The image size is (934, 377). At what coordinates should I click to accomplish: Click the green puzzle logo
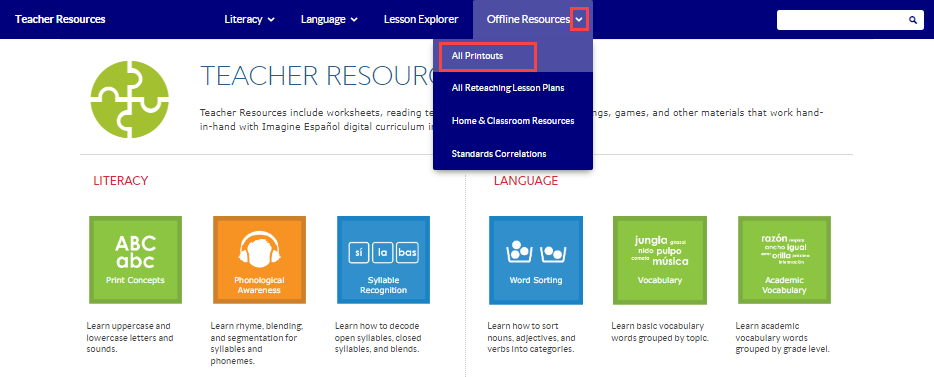pyautogui.click(x=129, y=99)
